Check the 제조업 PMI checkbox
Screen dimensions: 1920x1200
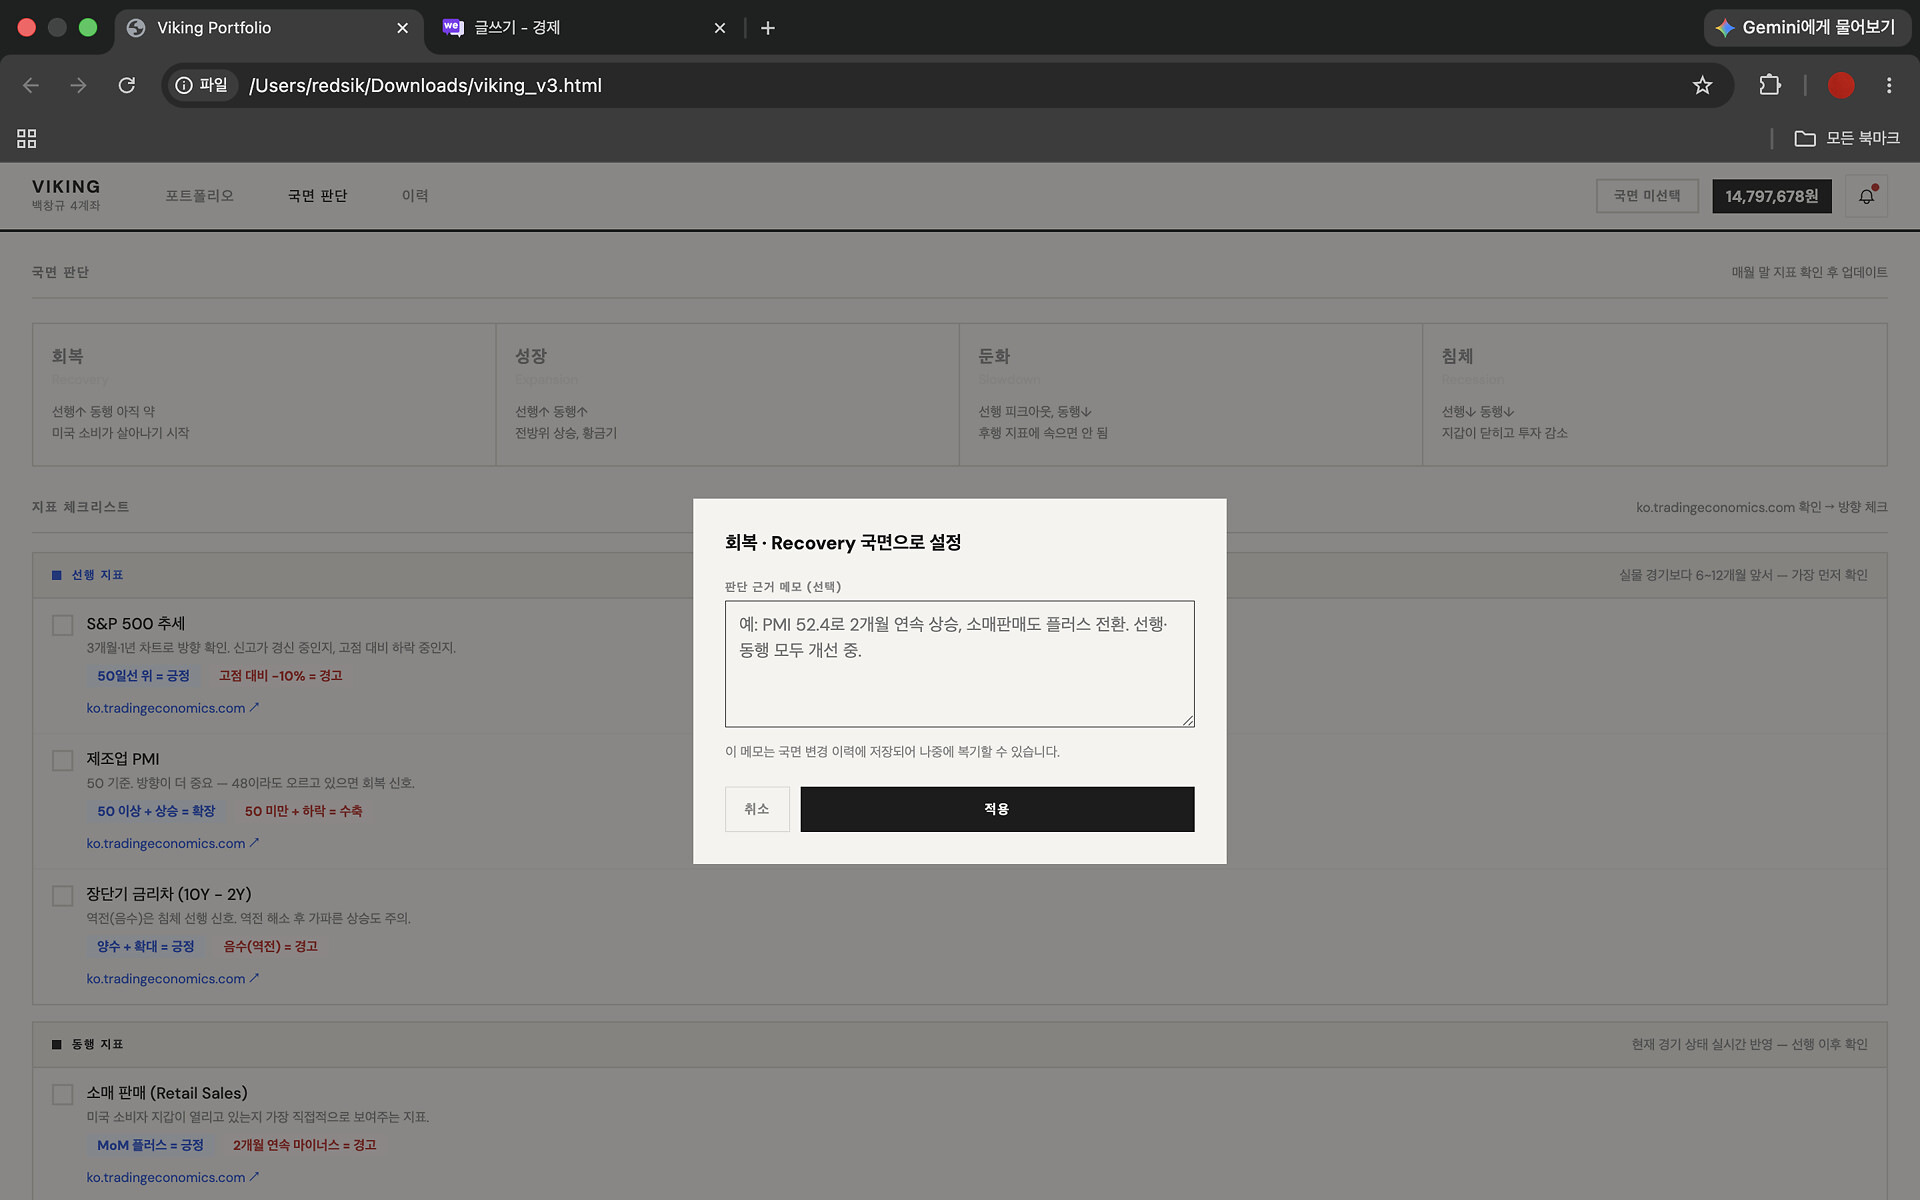pyautogui.click(x=63, y=760)
